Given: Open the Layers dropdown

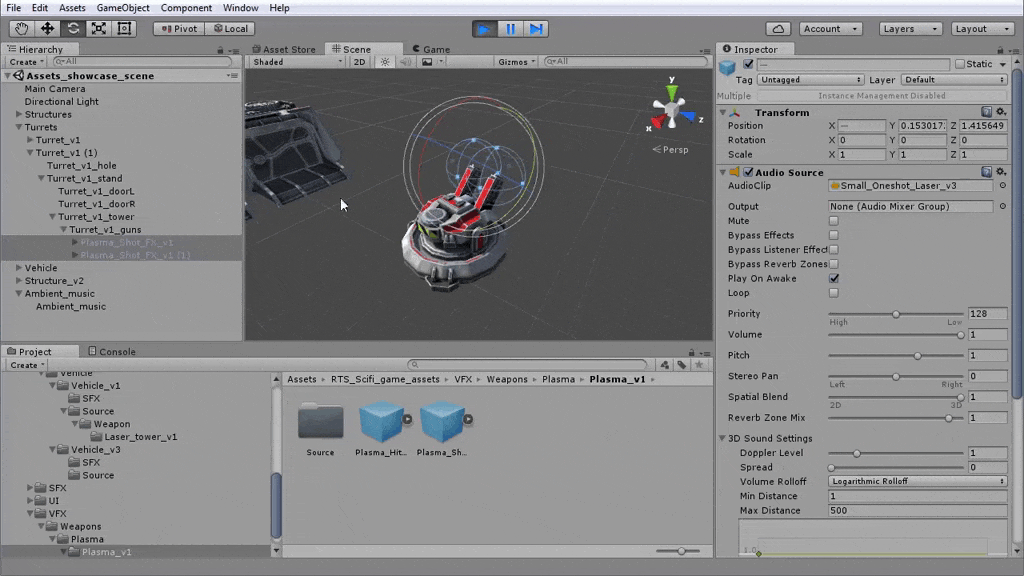Looking at the screenshot, I should (x=909, y=29).
